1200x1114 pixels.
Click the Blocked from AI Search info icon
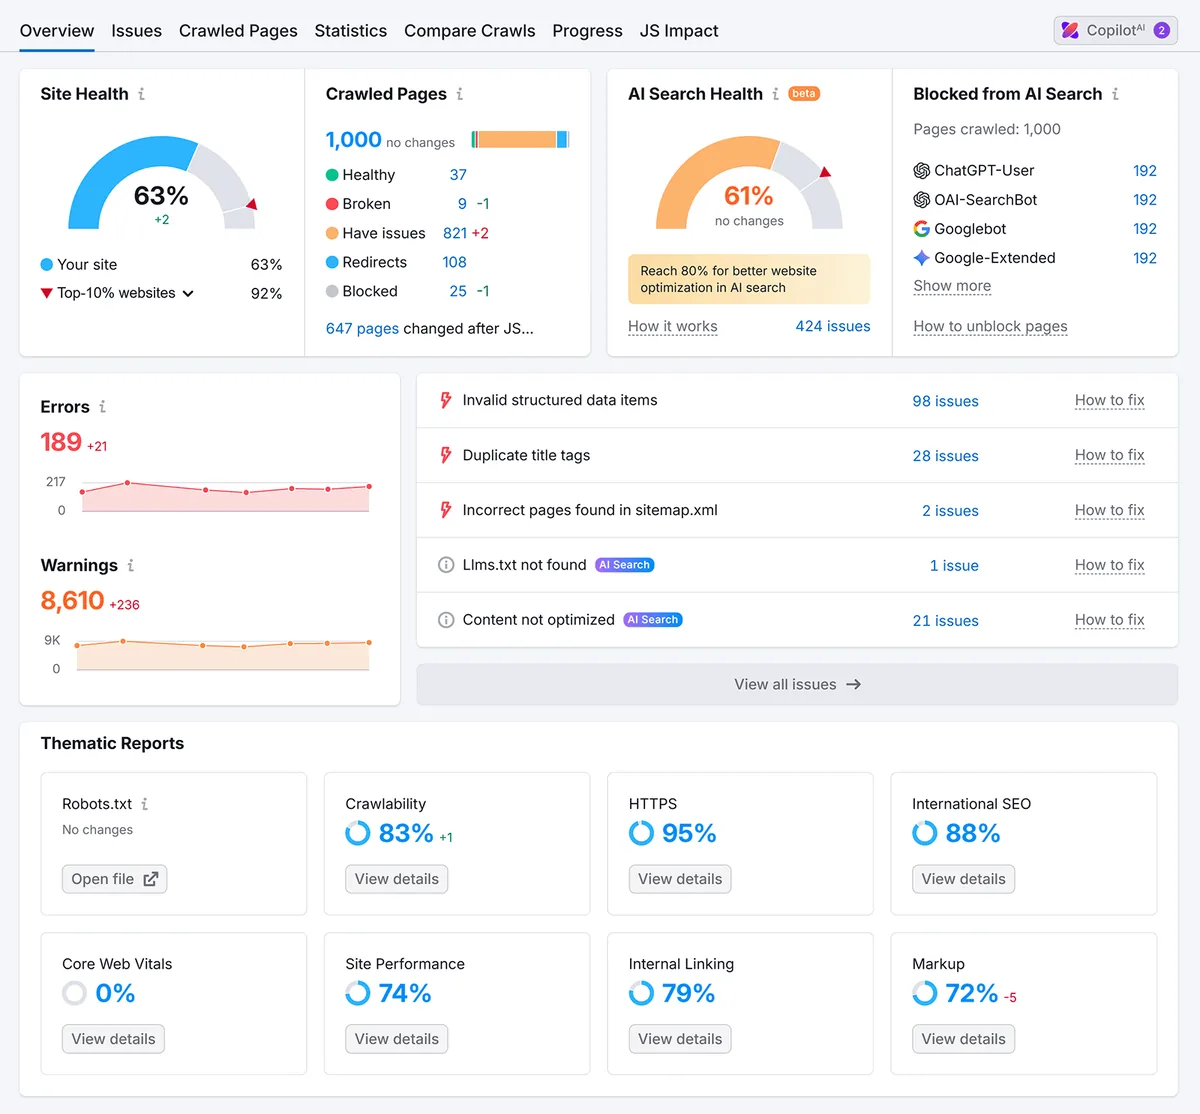tap(1115, 94)
